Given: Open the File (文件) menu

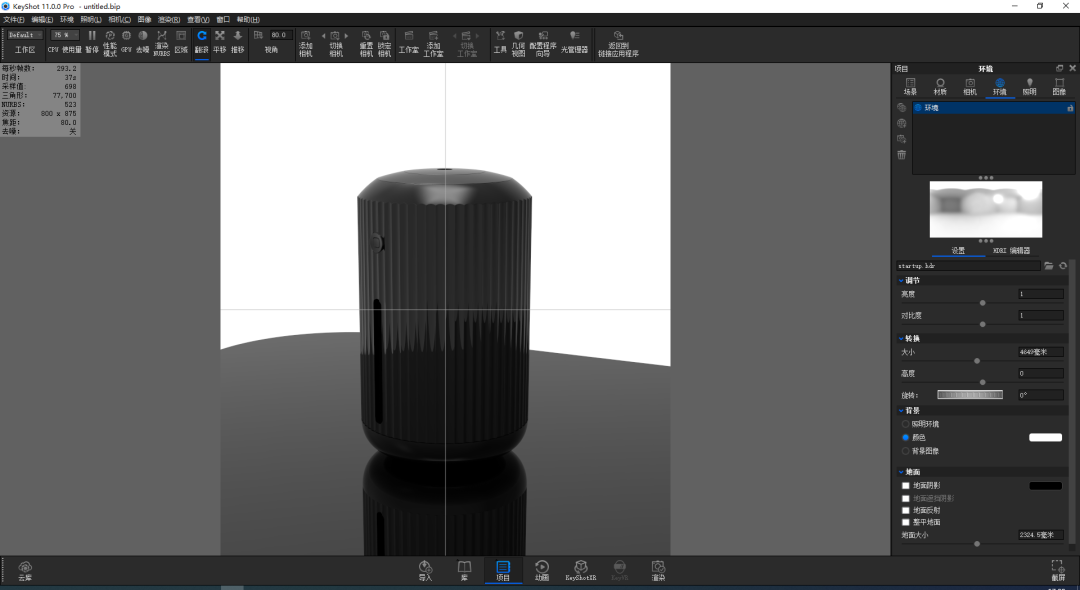Looking at the screenshot, I should 14,20.
